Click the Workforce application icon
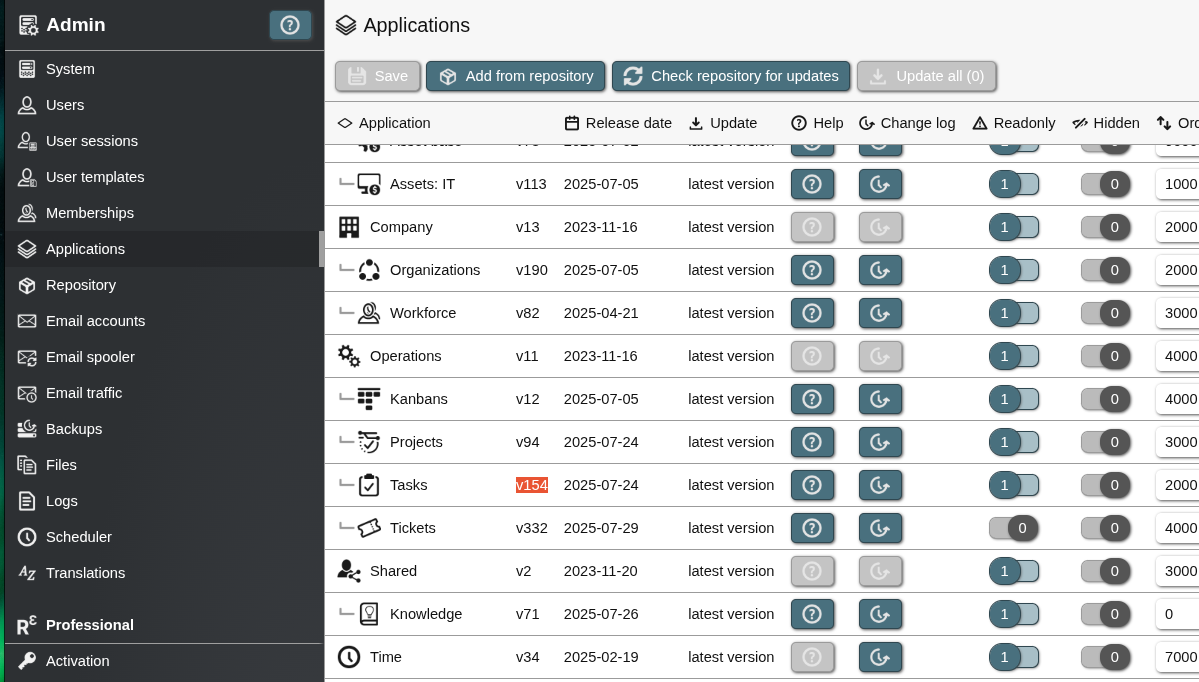Image resolution: width=1199 pixels, height=682 pixels. (x=369, y=313)
